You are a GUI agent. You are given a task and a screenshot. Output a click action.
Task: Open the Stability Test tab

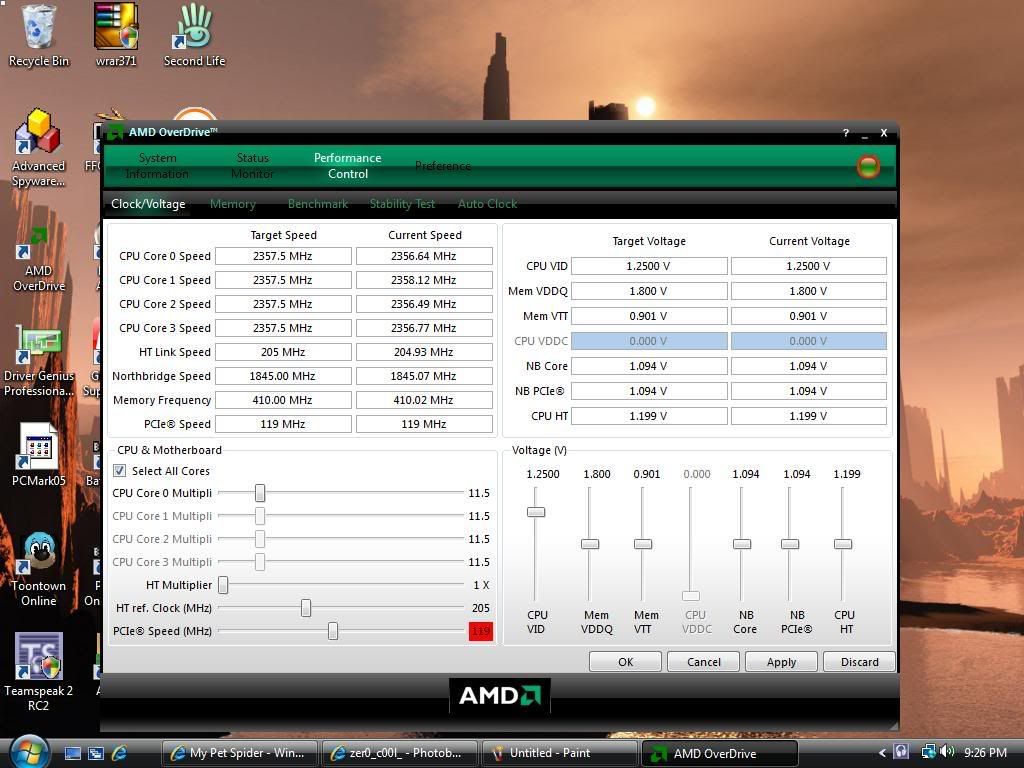[402, 204]
